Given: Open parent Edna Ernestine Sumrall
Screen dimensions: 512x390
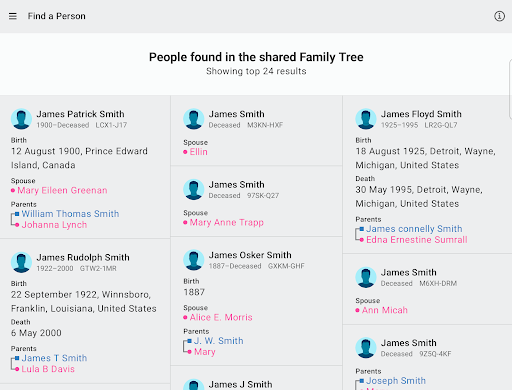Looking at the screenshot, I should pos(417,240).
